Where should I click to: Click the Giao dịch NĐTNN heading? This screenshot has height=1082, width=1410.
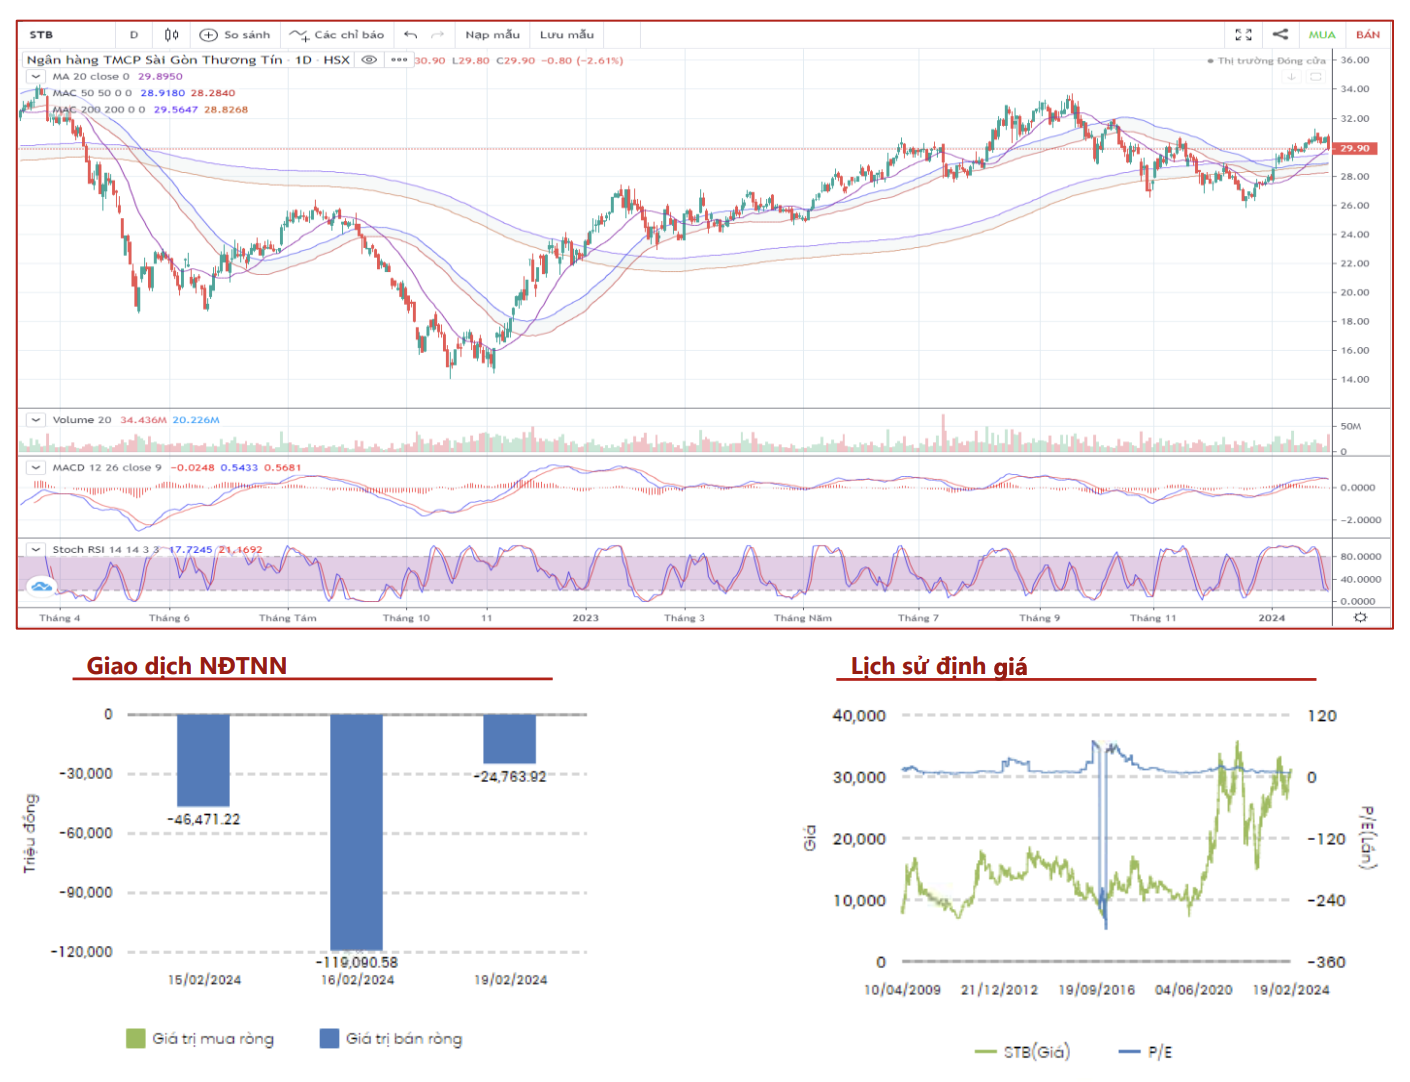(x=187, y=666)
